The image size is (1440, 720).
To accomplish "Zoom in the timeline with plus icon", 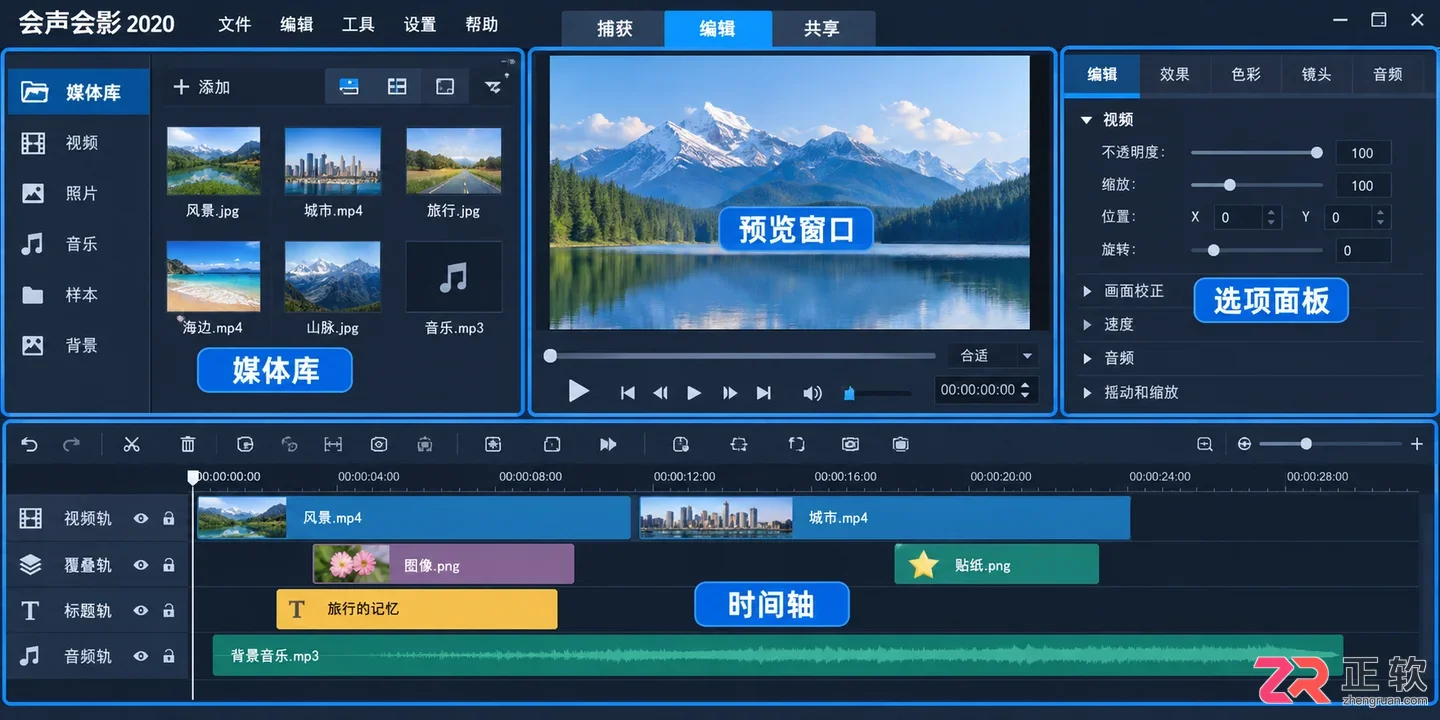I will (1416, 444).
